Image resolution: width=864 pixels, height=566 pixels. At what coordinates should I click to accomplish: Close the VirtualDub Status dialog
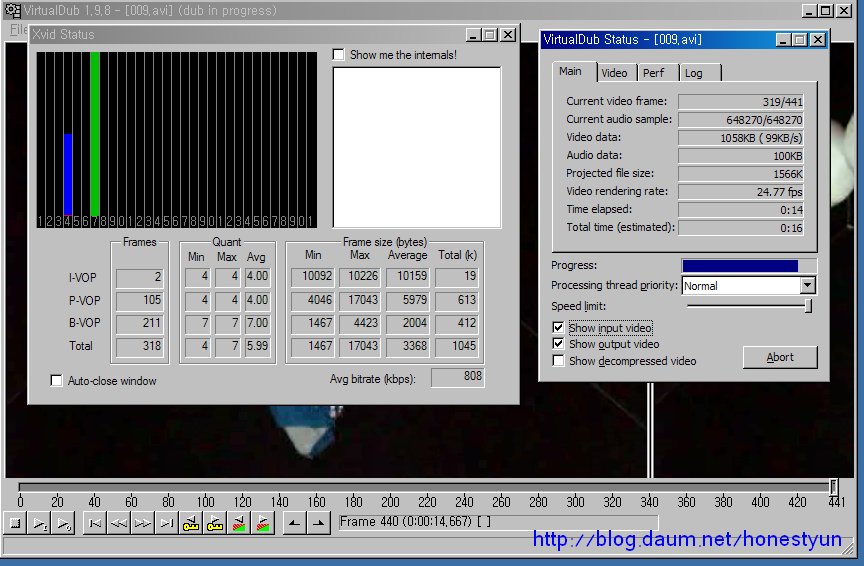(x=818, y=40)
